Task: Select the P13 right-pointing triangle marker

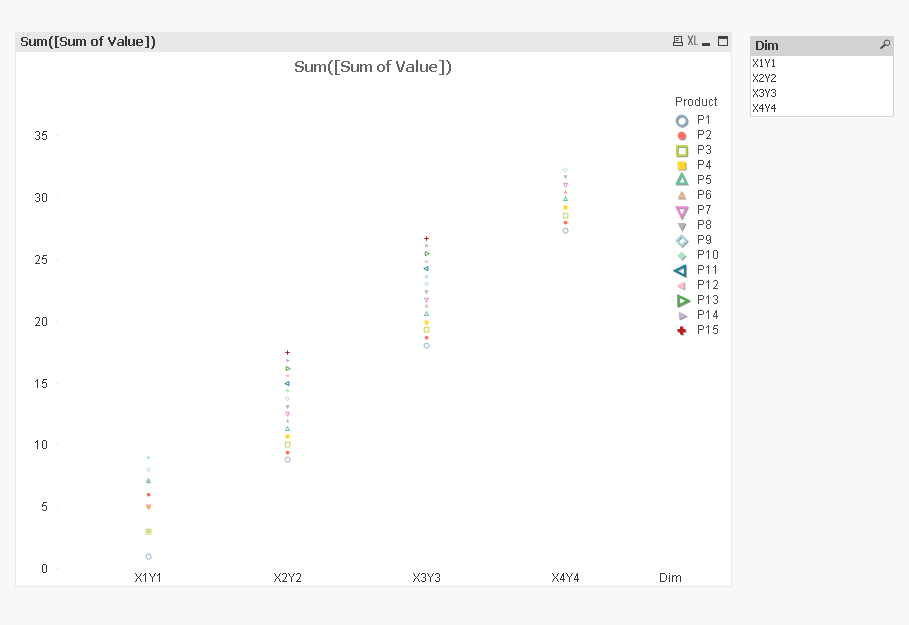Action: [681, 300]
